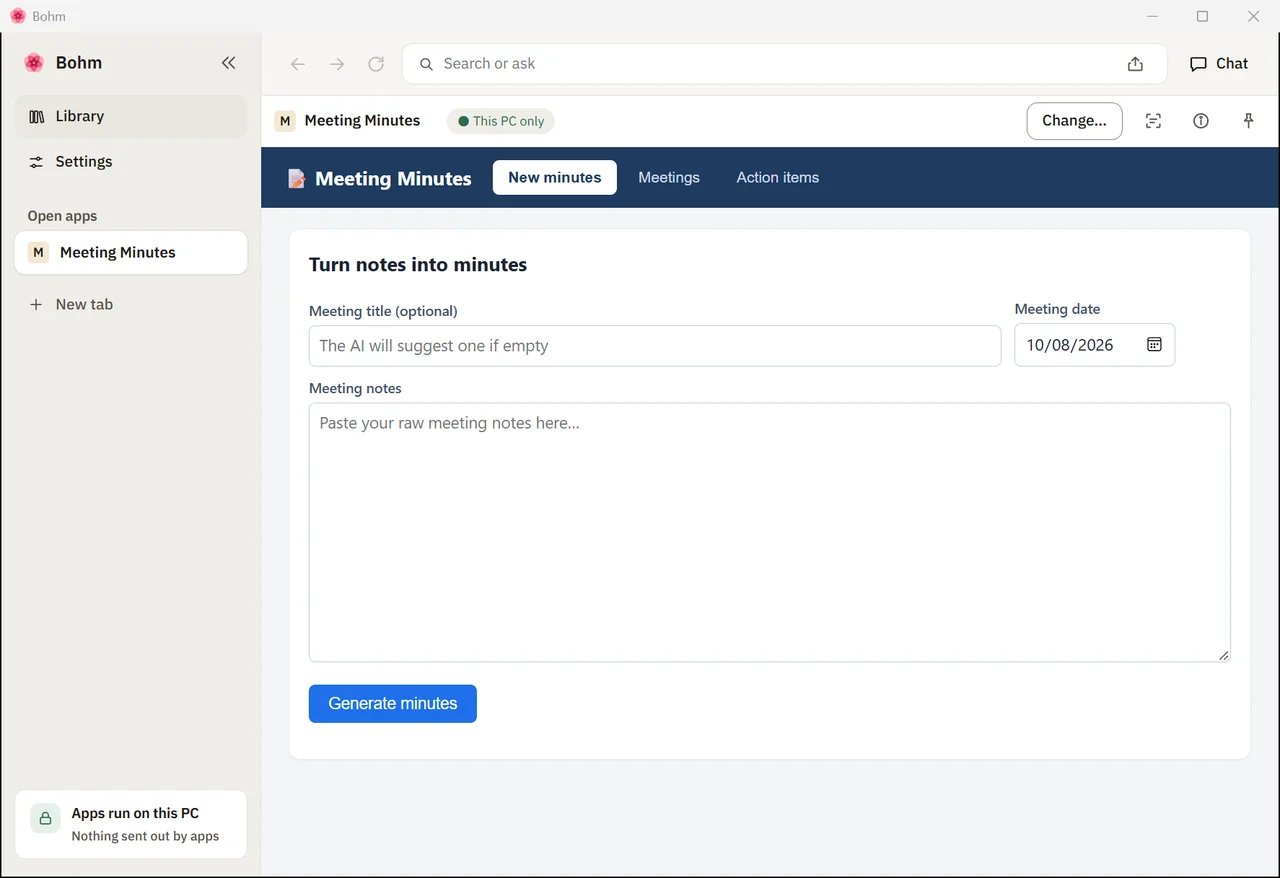Click the Search or ask box

(x=785, y=64)
